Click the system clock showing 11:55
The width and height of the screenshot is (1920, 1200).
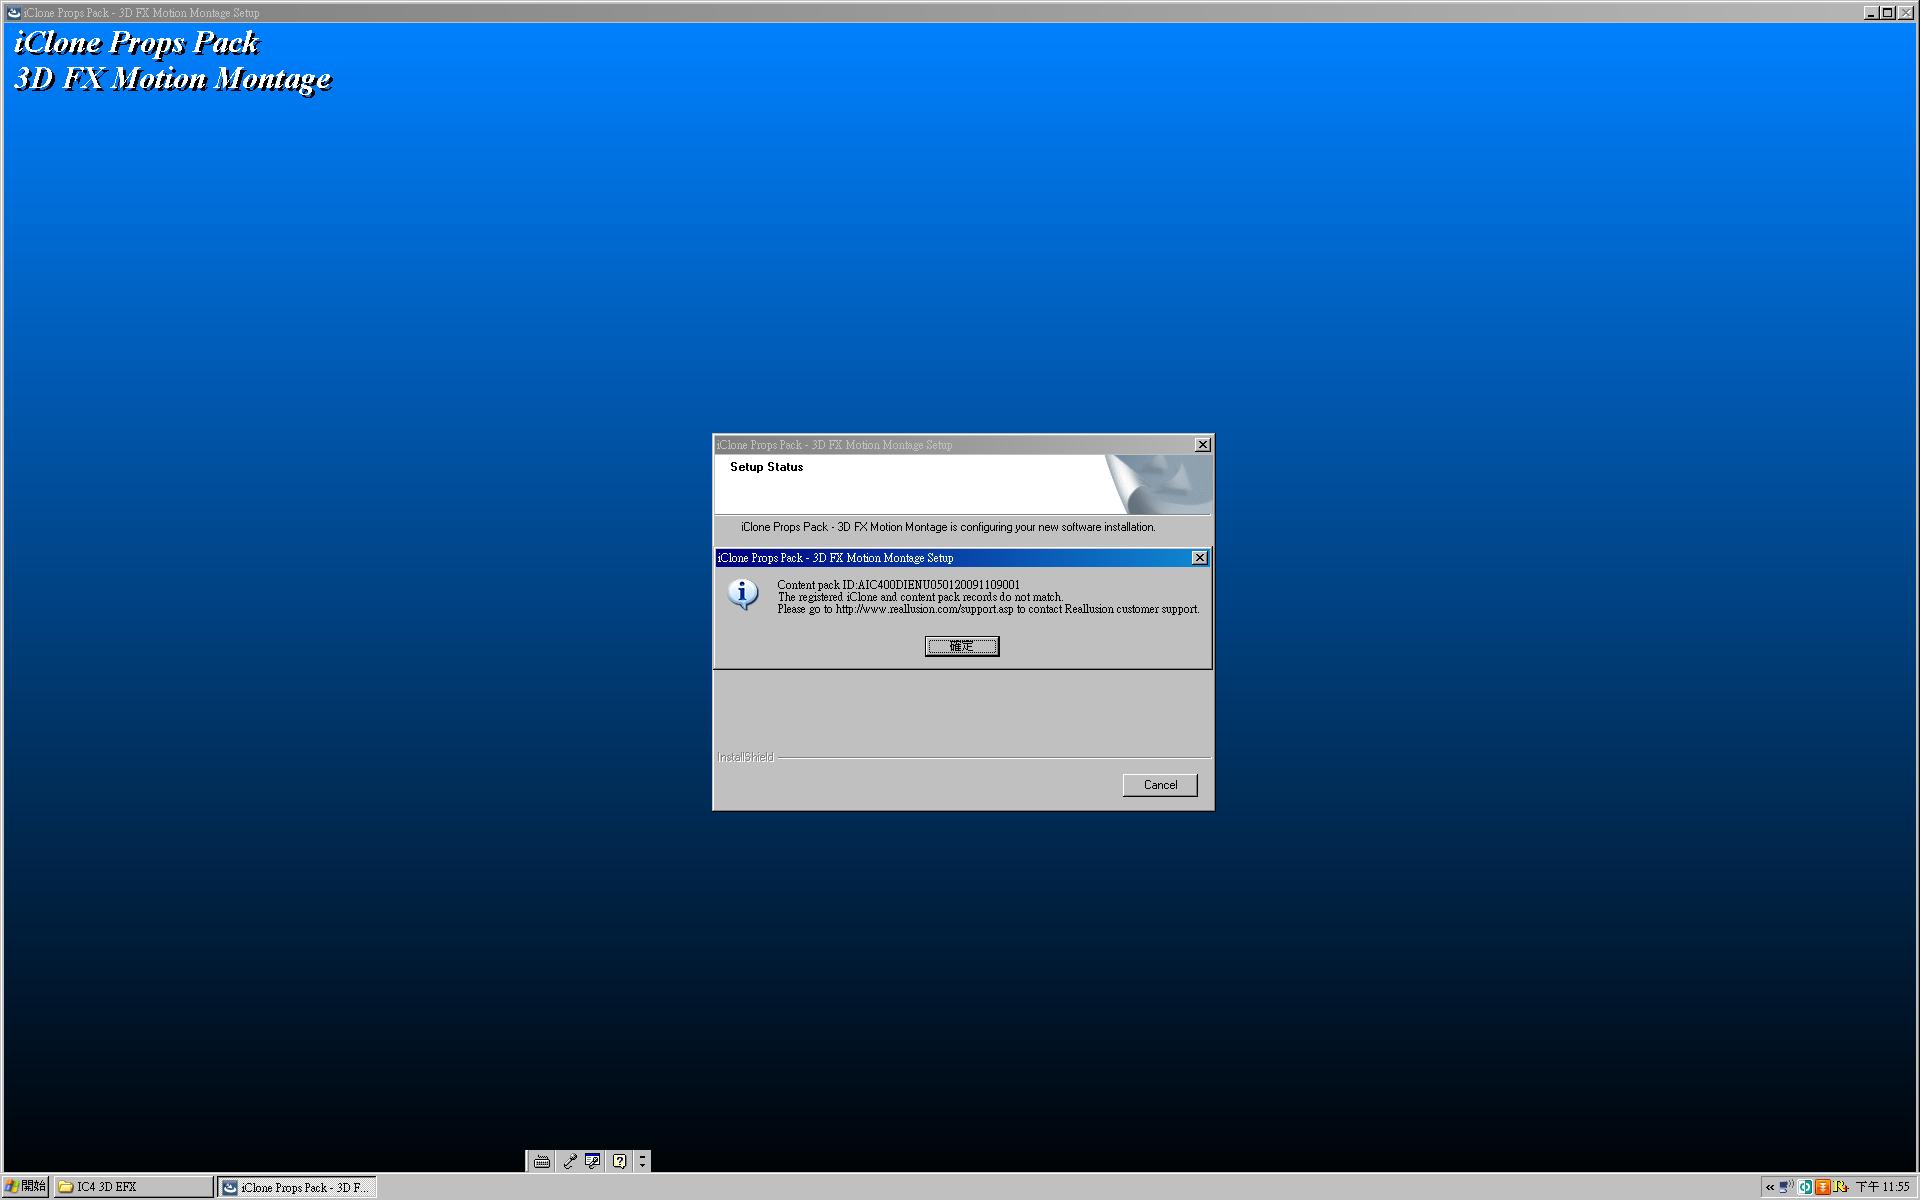coord(1883,1187)
